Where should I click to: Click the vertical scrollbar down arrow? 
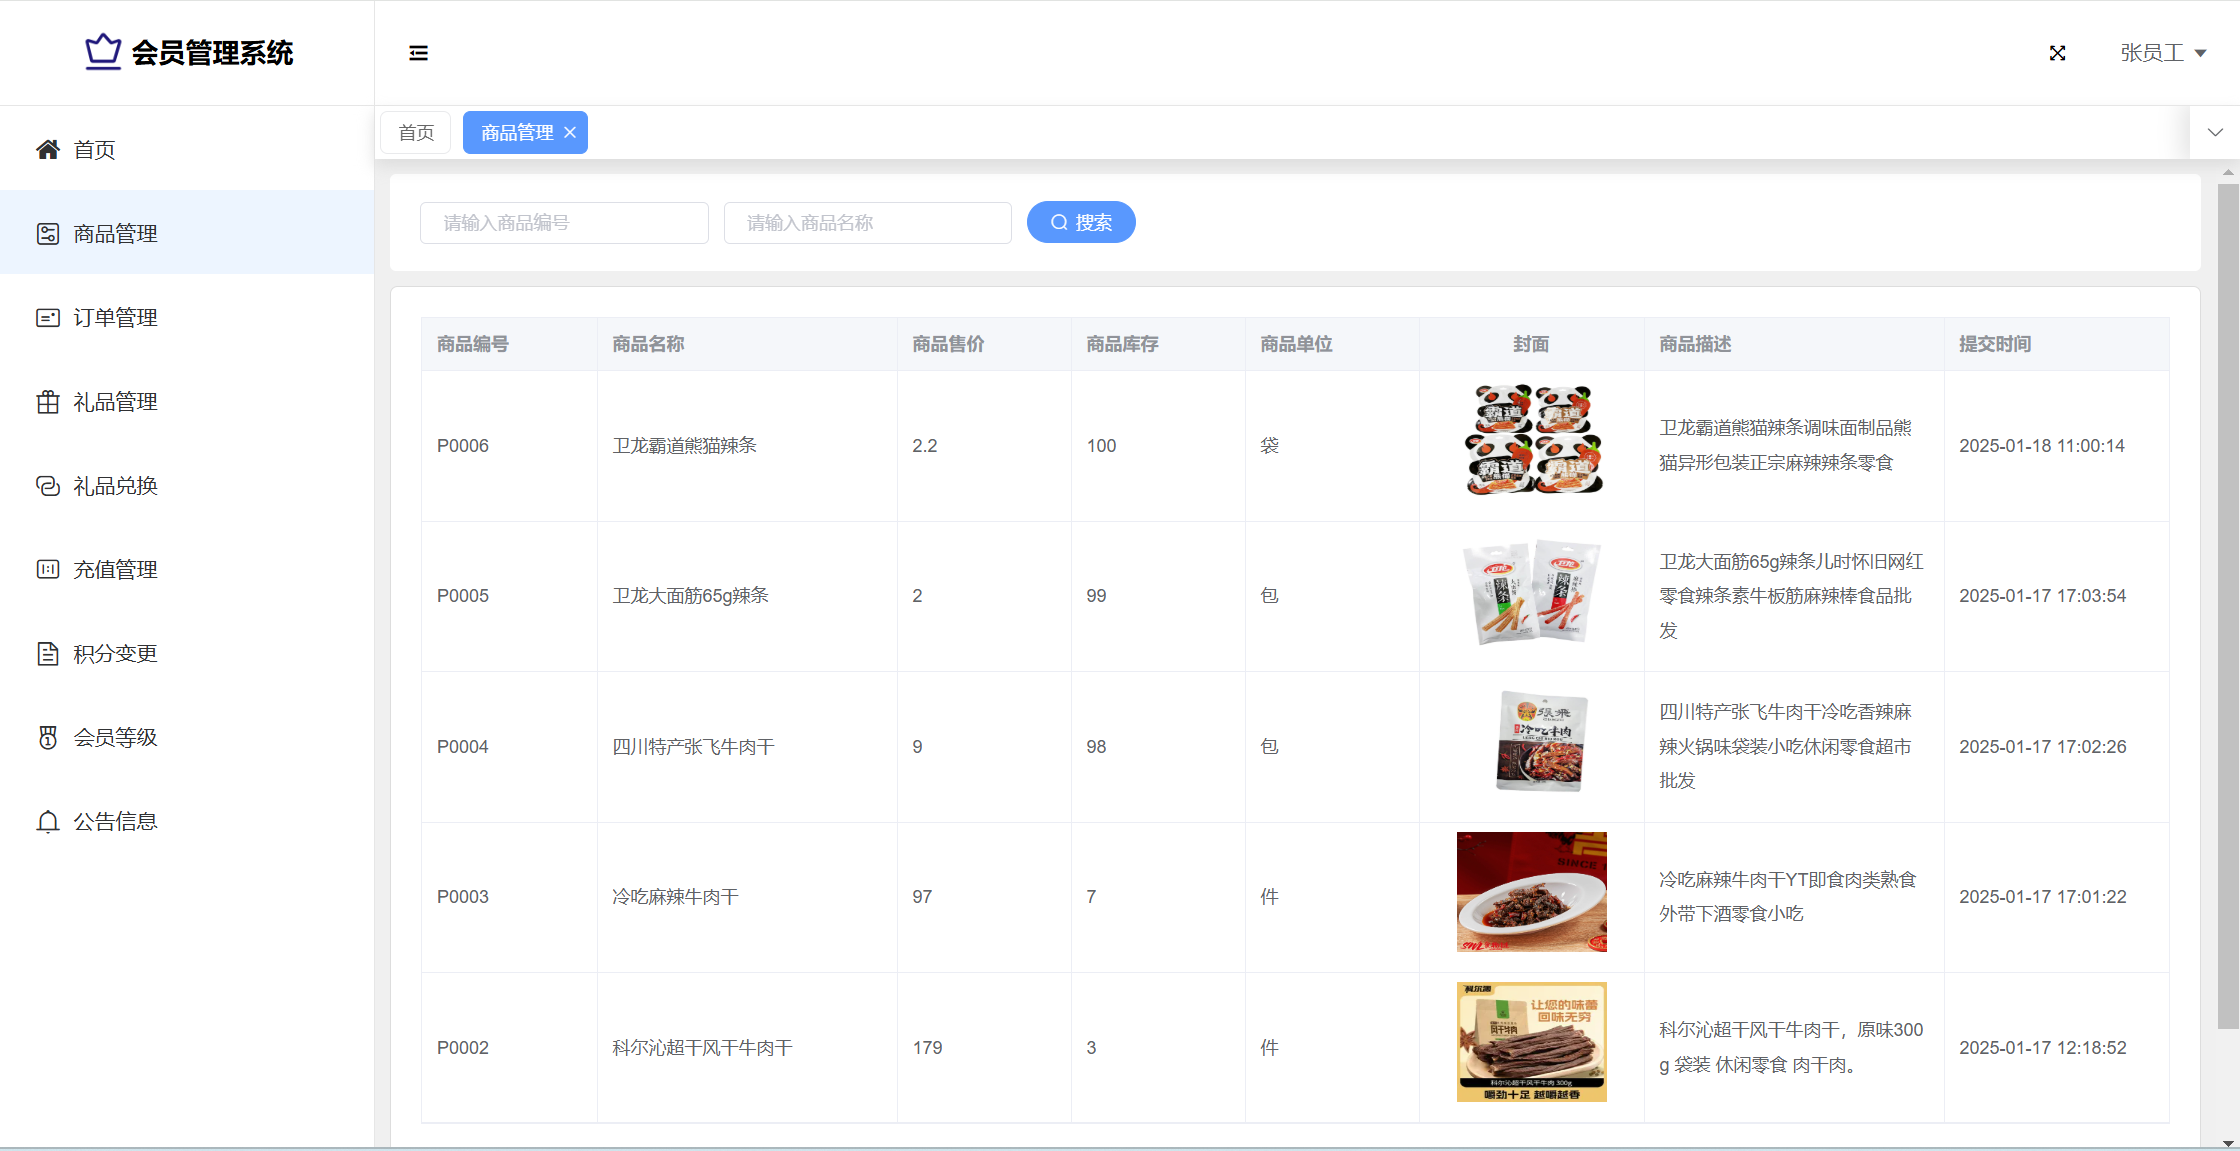pyautogui.click(x=2228, y=1142)
